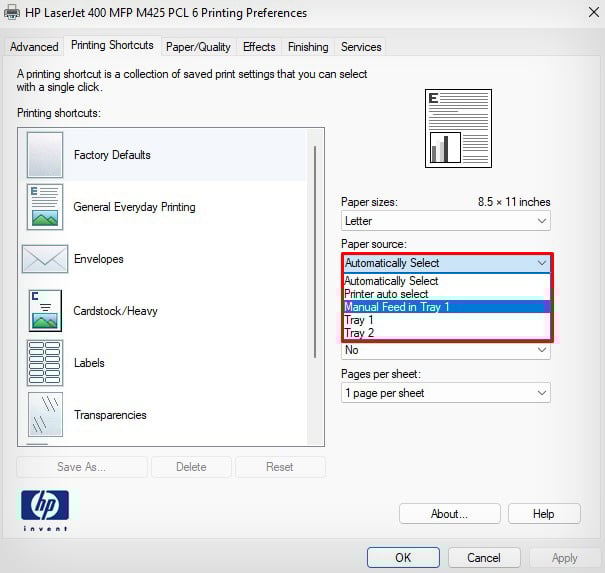The image size is (605, 573).
Task: Collapse the Paper source dropdown arrow
Action: (x=542, y=263)
